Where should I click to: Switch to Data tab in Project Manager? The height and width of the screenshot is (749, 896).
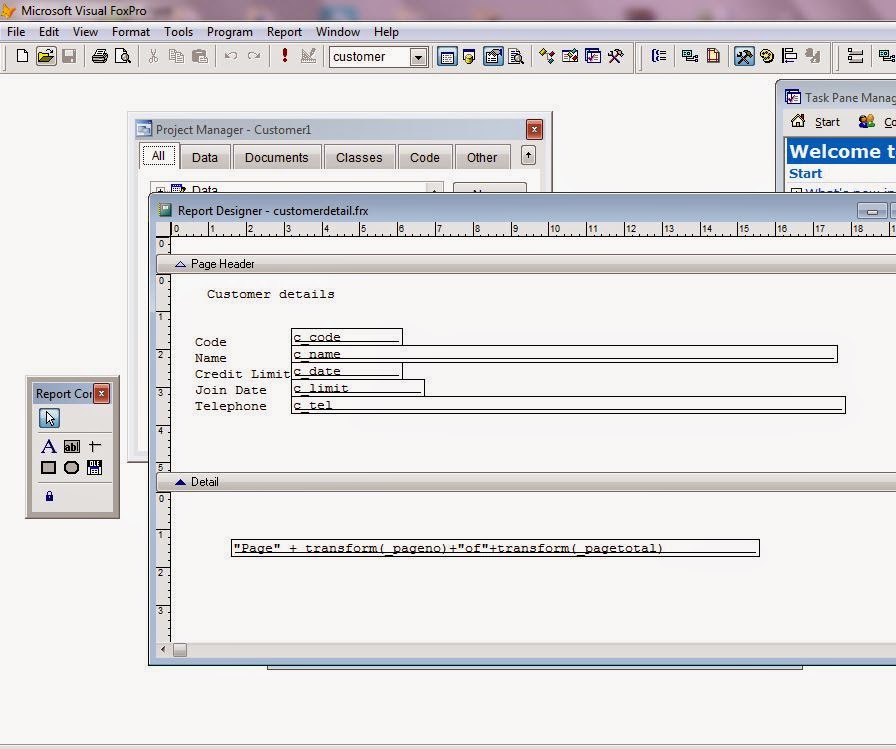coord(205,158)
